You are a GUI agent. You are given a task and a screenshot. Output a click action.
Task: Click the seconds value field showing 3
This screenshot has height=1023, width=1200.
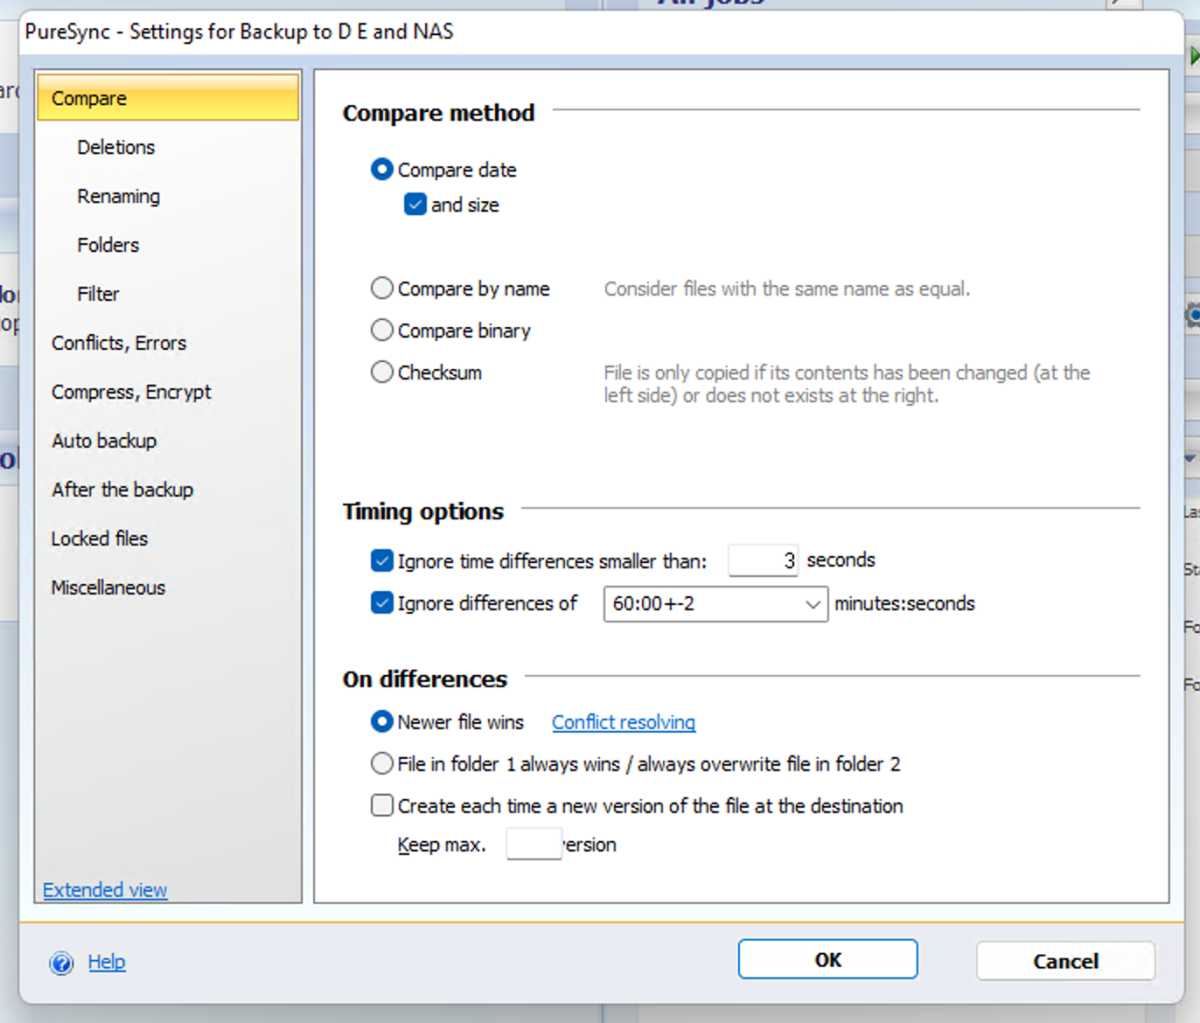tap(763, 561)
